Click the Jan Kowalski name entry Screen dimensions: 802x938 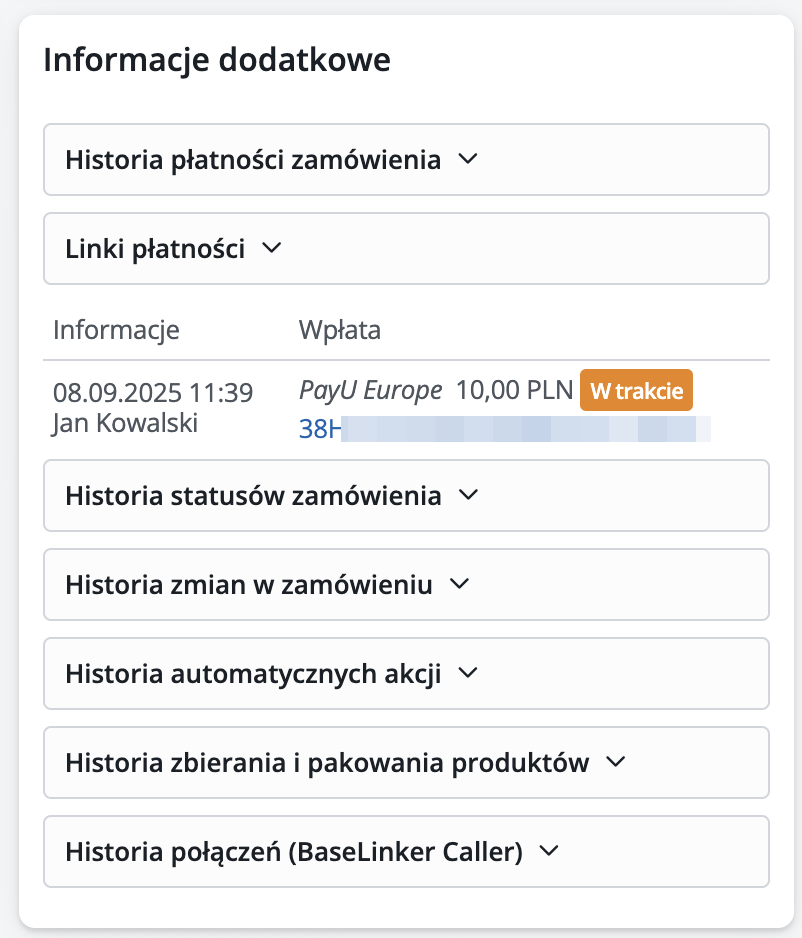(125, 423)
